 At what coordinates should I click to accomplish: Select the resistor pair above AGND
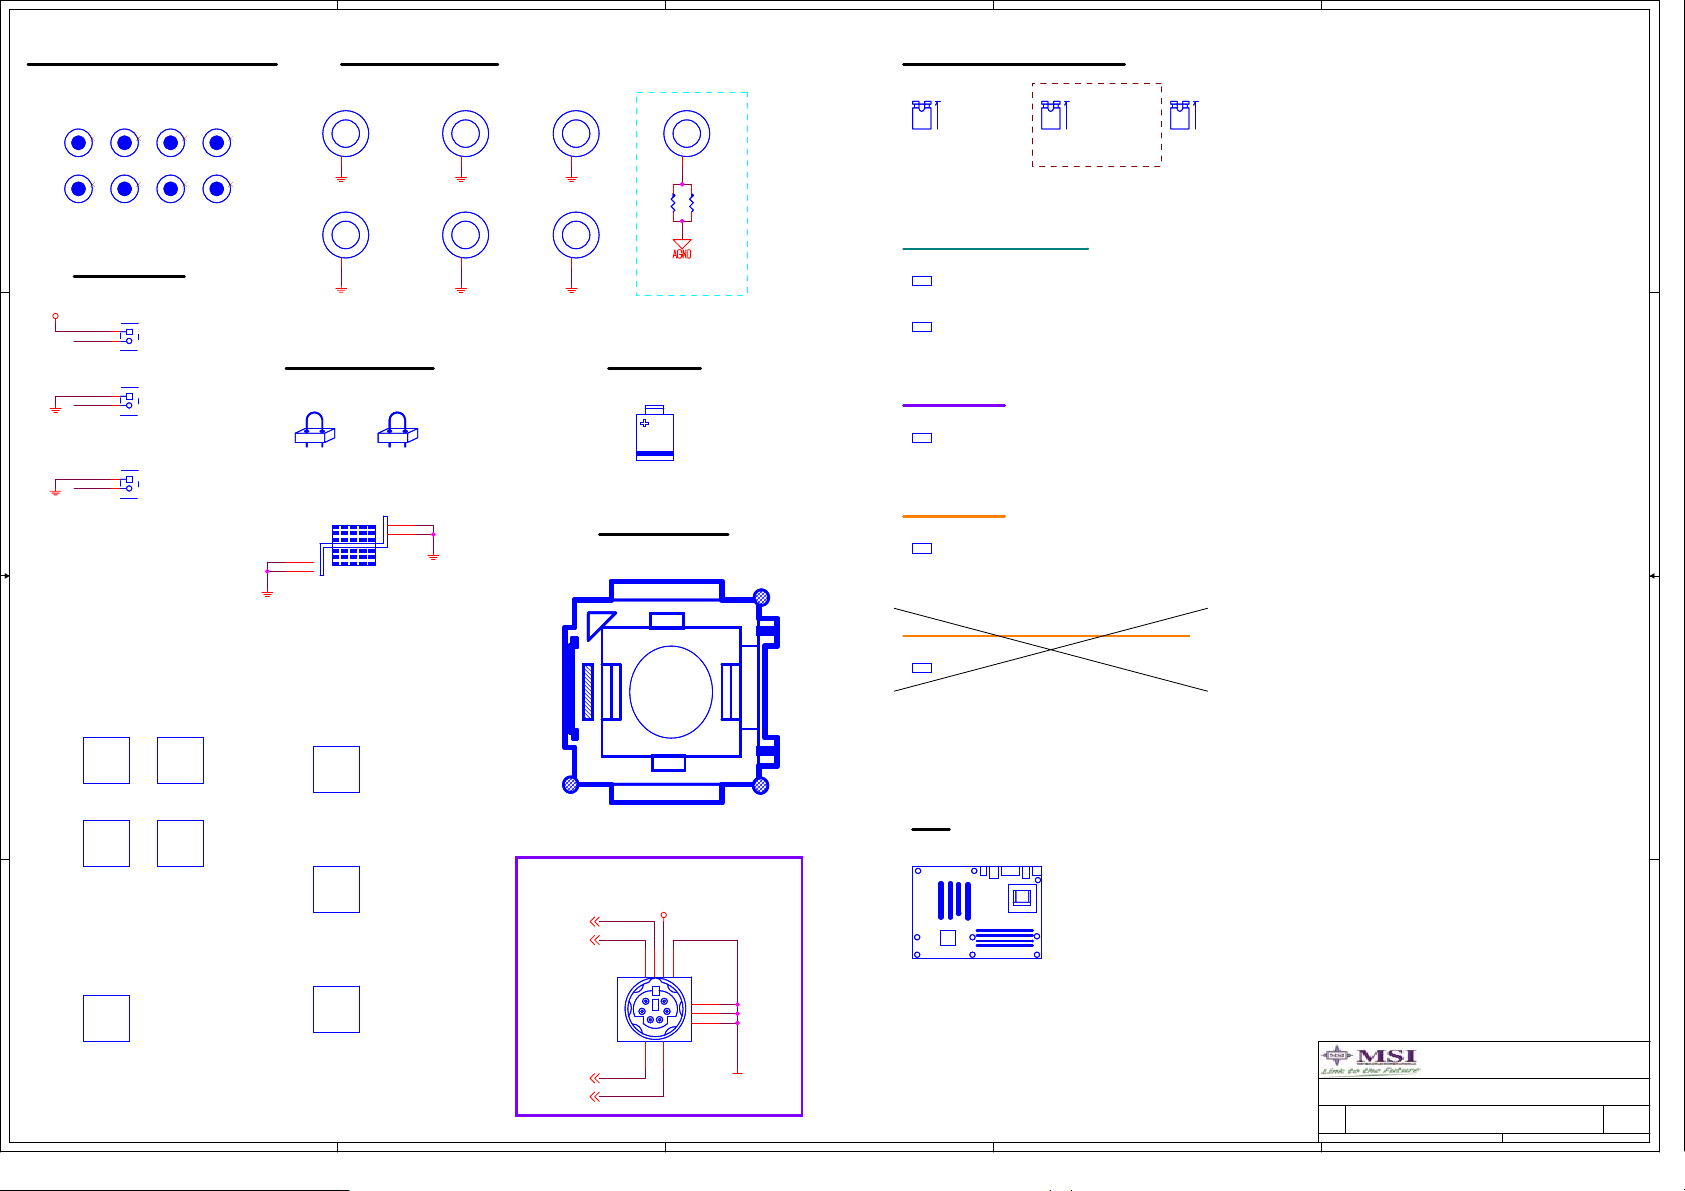coord(682,203)
